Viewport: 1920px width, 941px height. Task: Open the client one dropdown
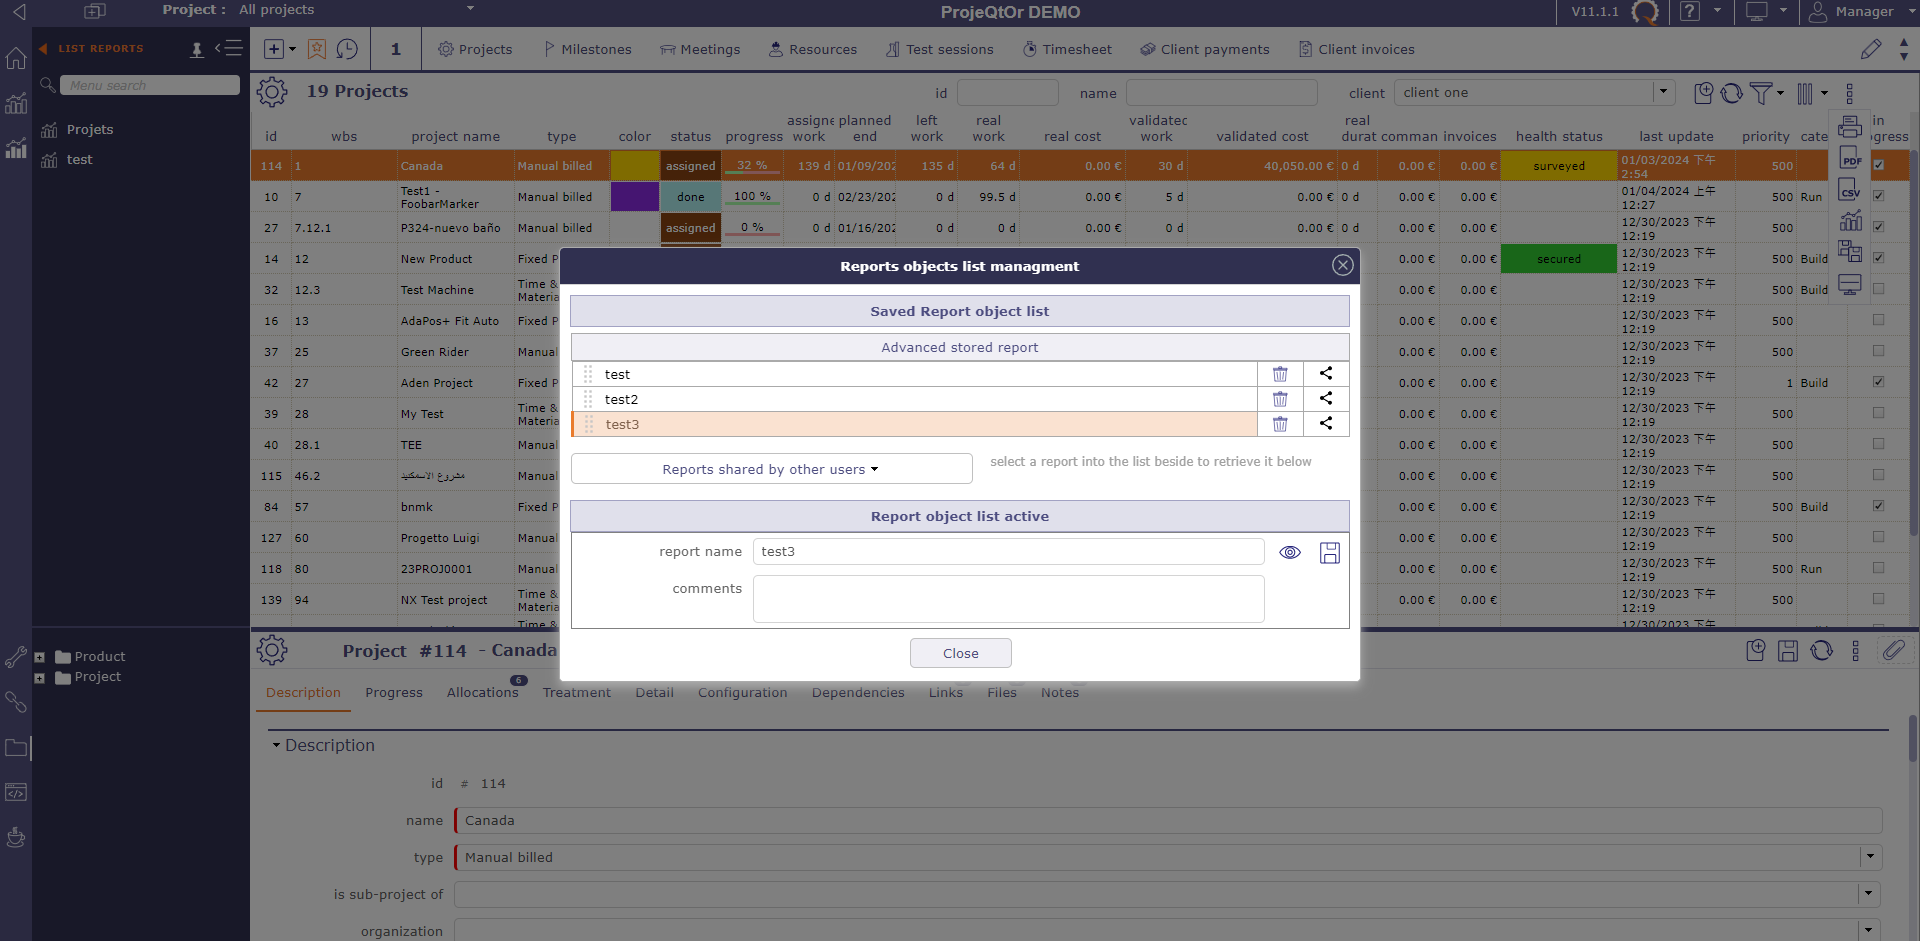click(x=1663, y=92)
